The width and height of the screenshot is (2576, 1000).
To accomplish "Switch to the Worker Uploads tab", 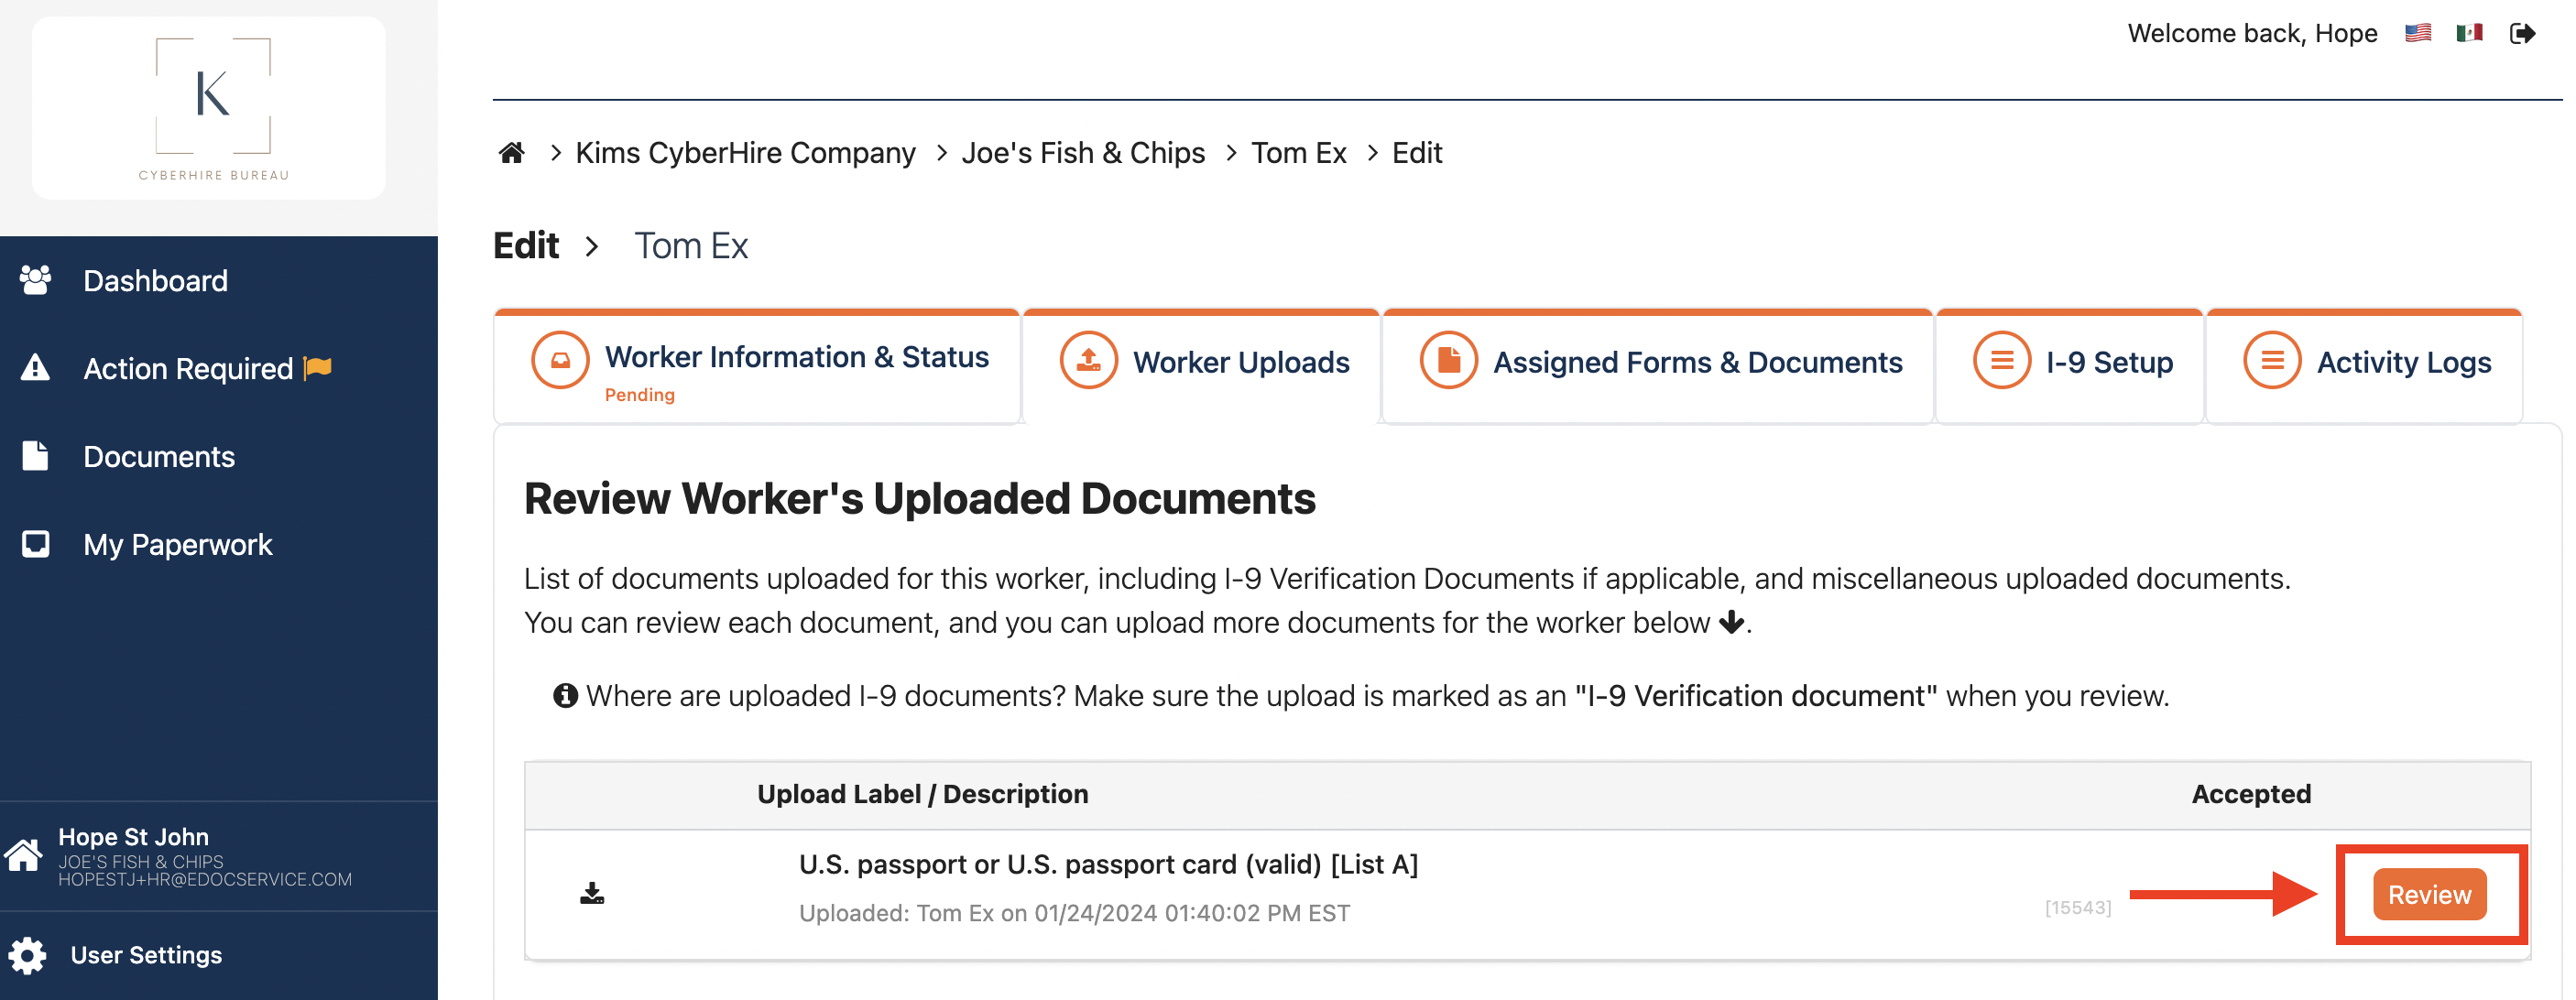I will (x=1201, y=367).
